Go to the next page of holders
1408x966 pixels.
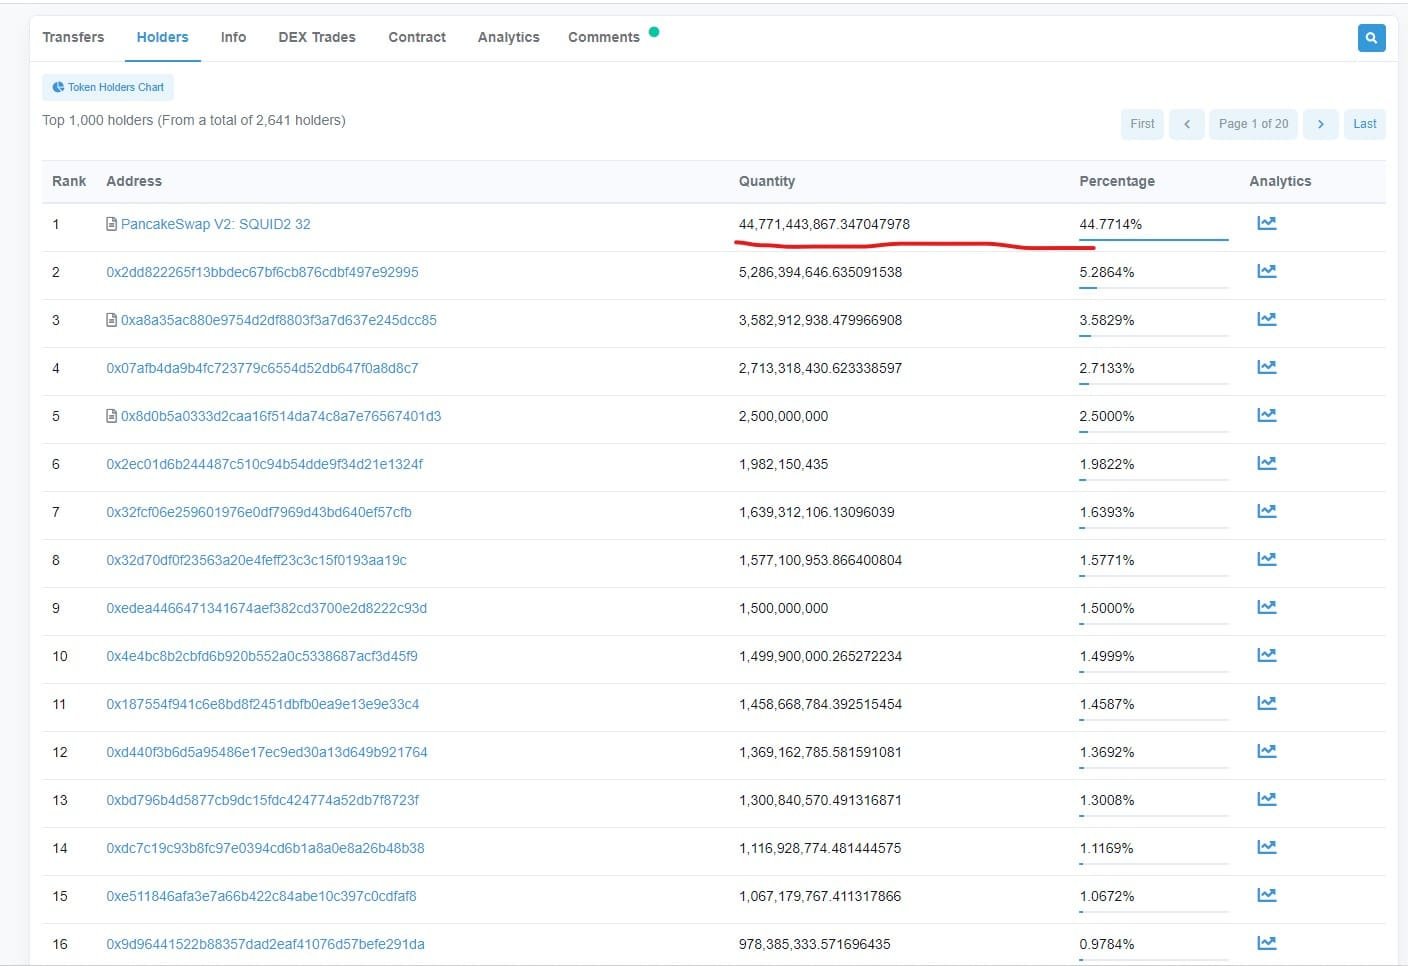pyautogui.click(x=1321, y=123)
